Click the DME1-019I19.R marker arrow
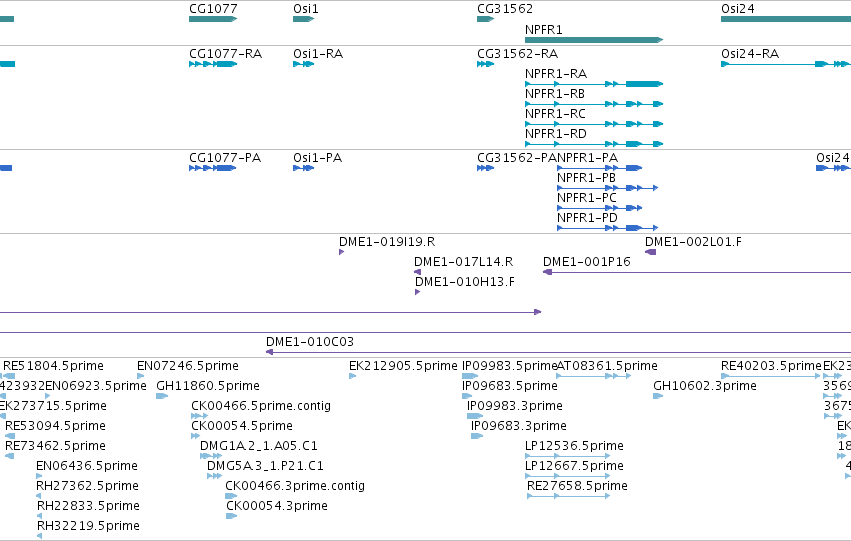Screen dimensions: 851x541 [341, 252]
